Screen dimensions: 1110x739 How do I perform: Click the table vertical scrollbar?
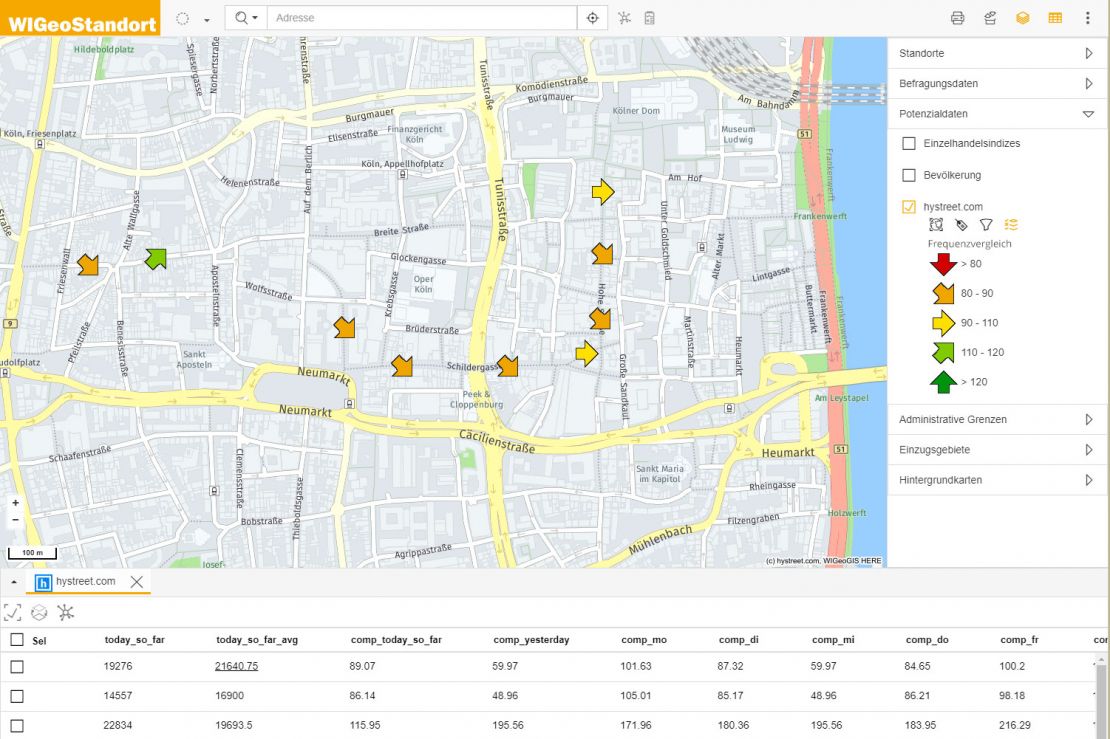coord(1101,697)
